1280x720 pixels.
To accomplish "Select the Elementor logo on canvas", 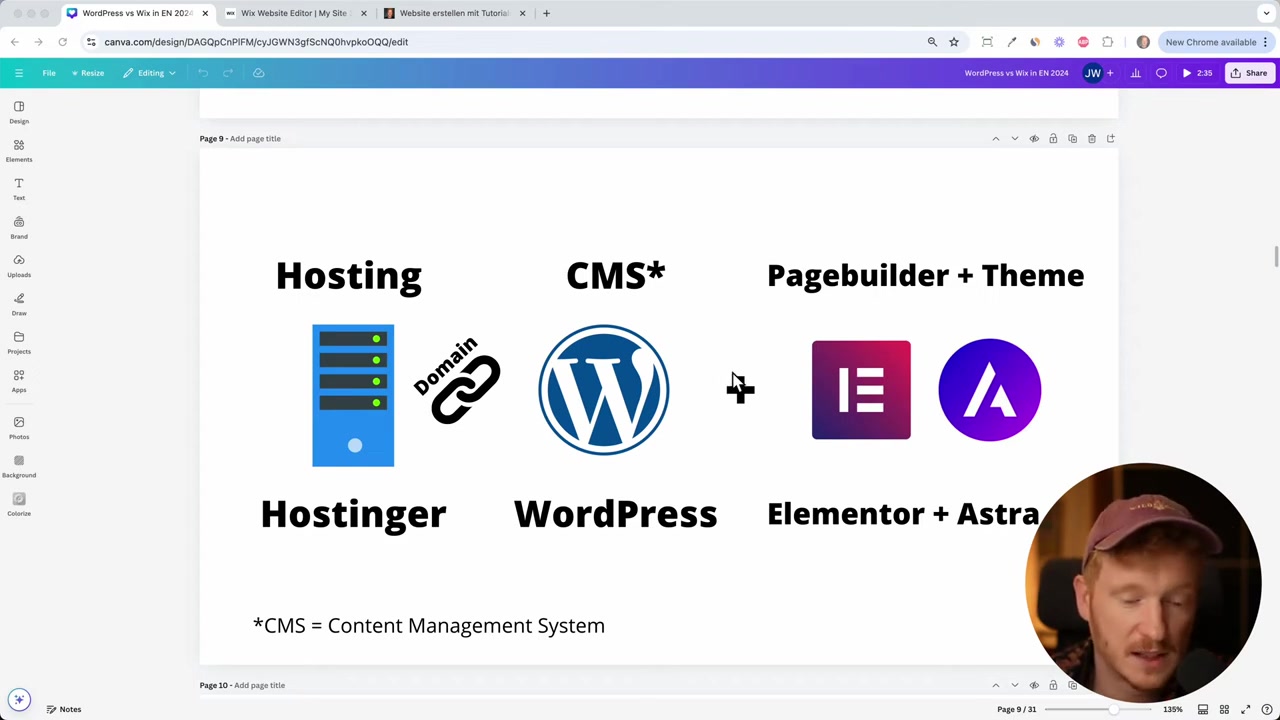I will click(x=861, y=390).
